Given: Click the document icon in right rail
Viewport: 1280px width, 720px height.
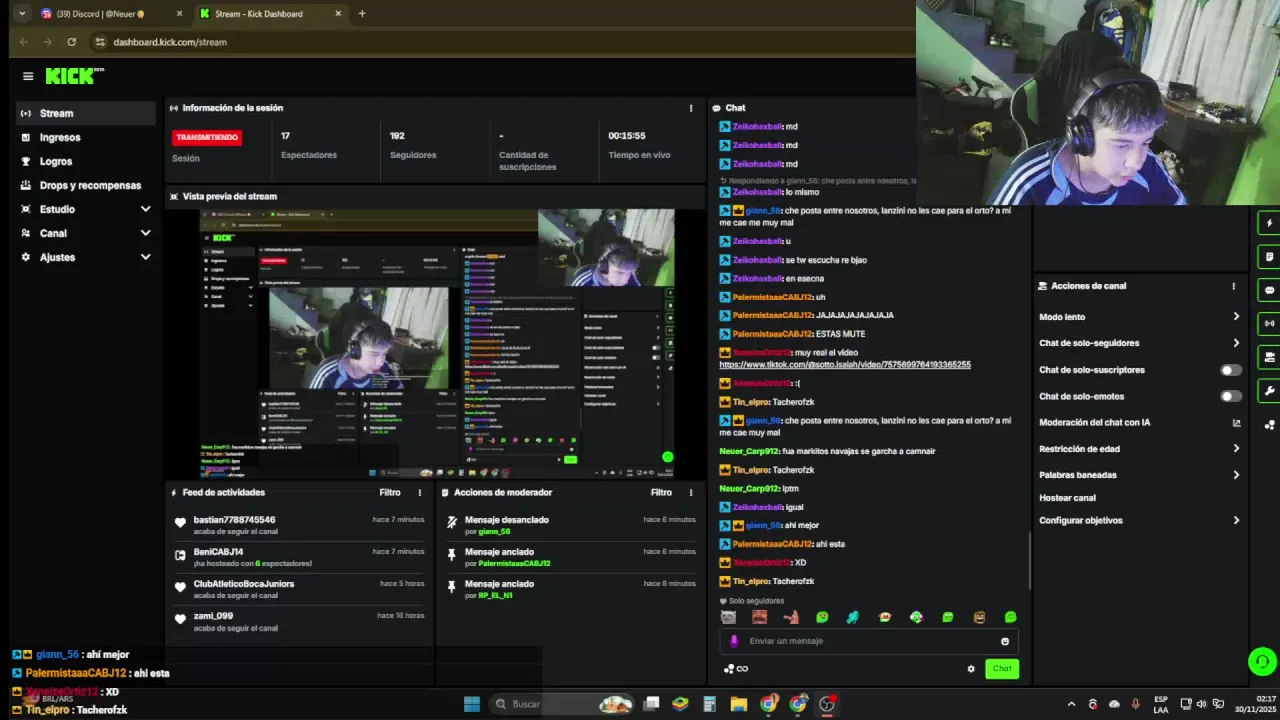Looking at the screenshot, I should point(1269,257).
